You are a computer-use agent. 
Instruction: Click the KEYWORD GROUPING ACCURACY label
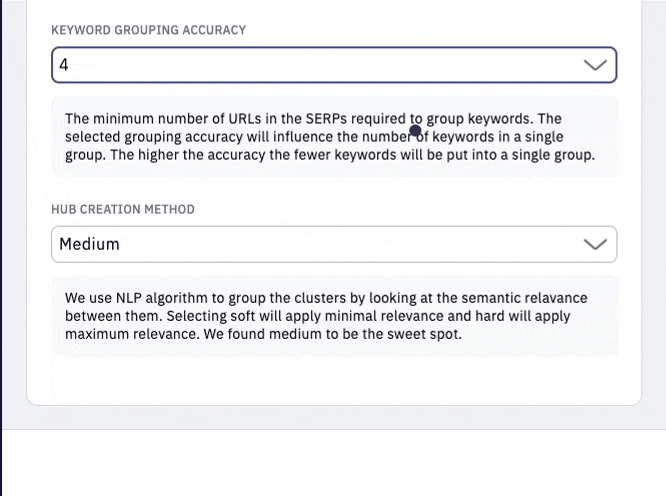click(149, 30)
